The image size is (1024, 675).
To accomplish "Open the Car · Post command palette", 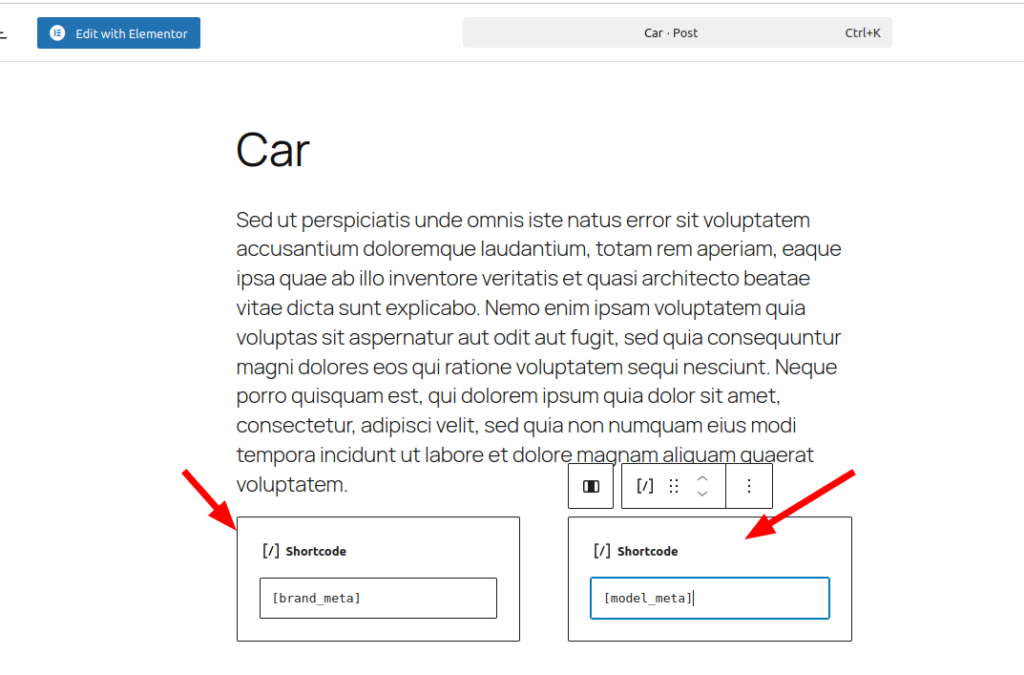I will click(671, 33).
